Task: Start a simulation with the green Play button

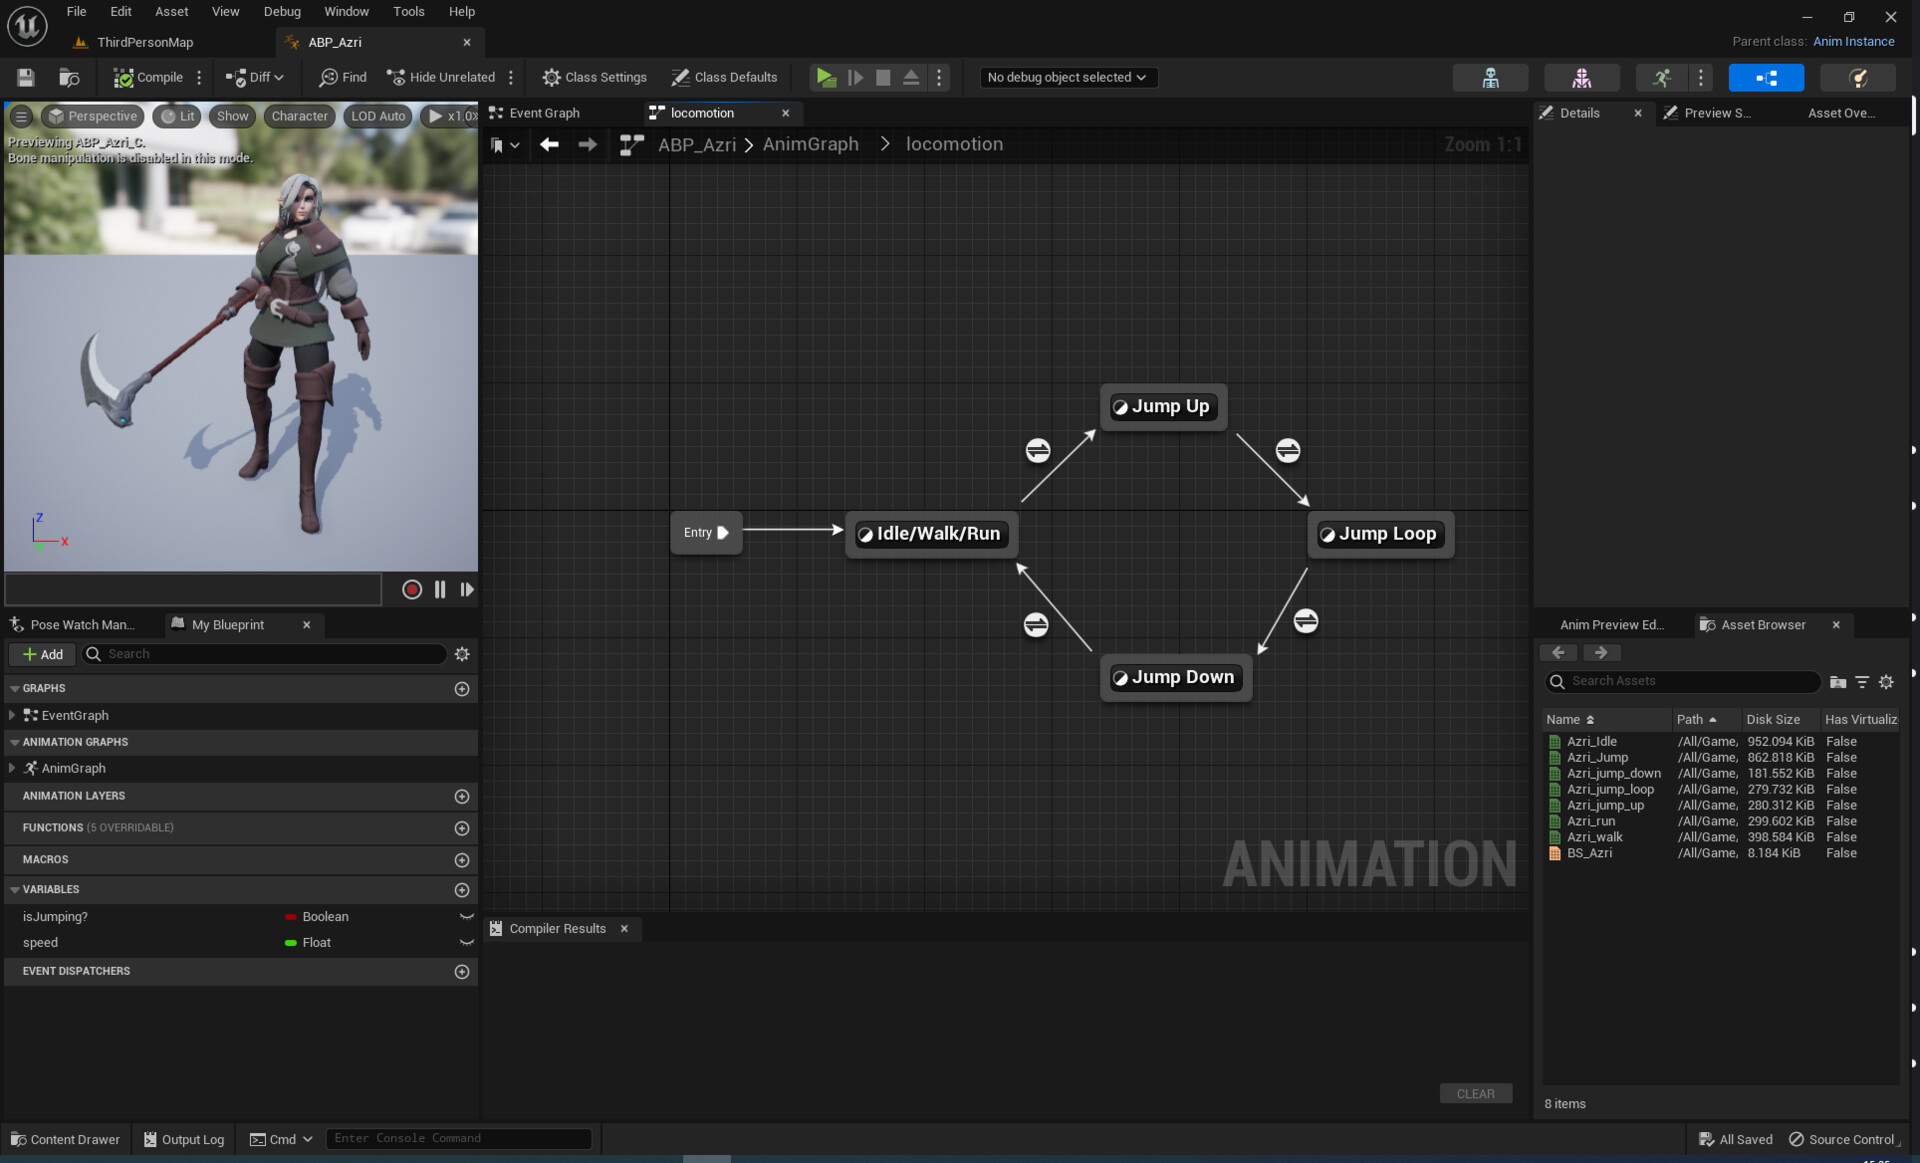Action: 826,77
